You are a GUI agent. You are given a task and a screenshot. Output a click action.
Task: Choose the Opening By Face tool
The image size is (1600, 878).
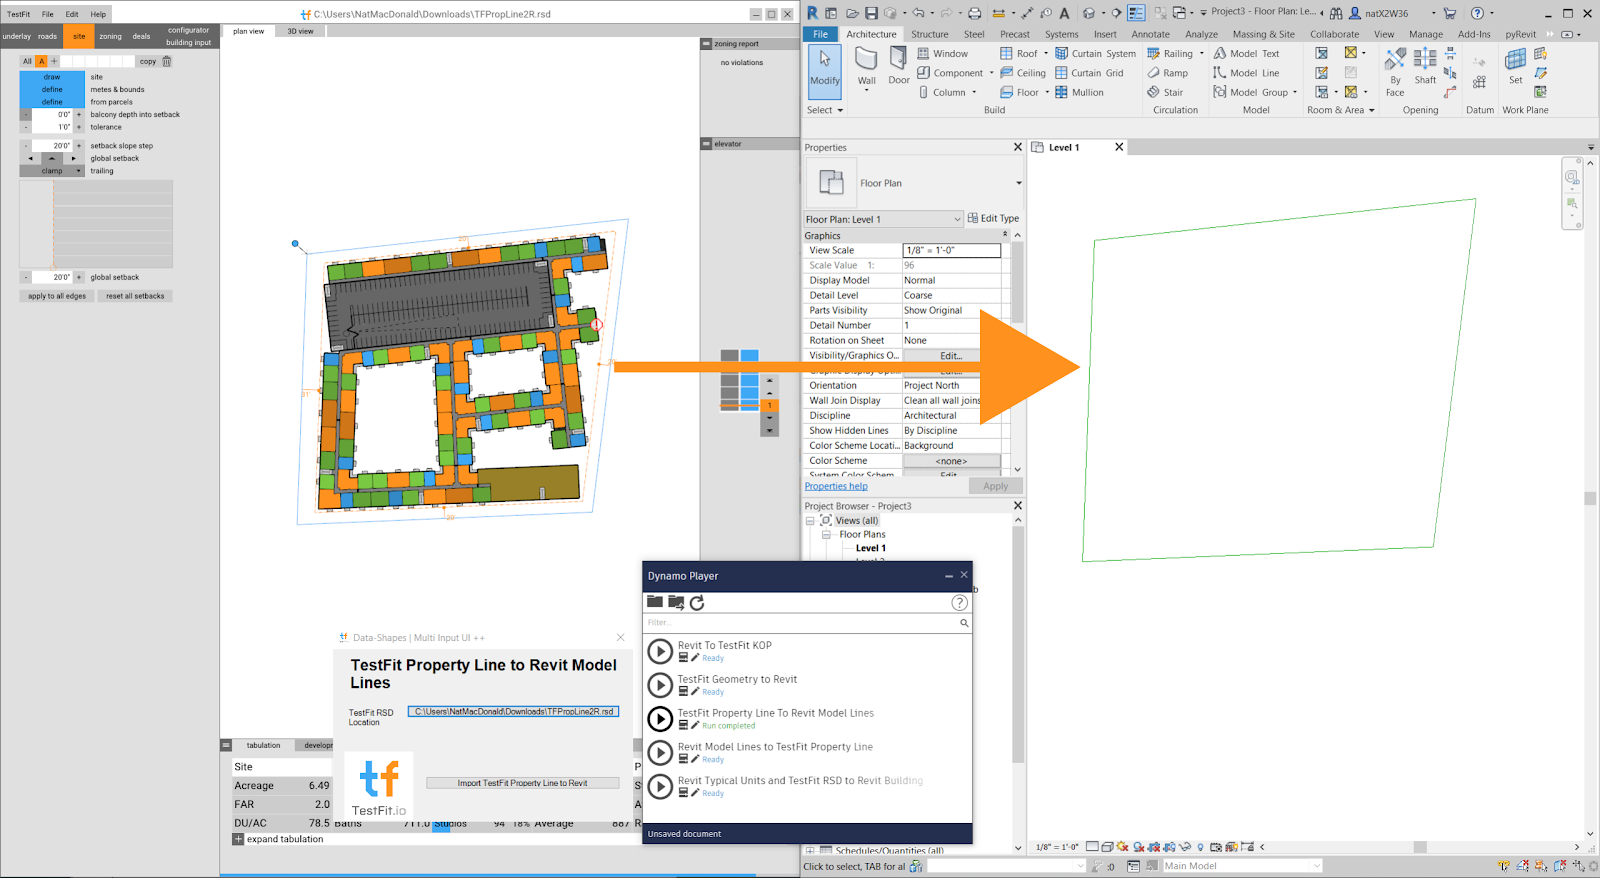pyautogui.click(x=1395, y=72)
